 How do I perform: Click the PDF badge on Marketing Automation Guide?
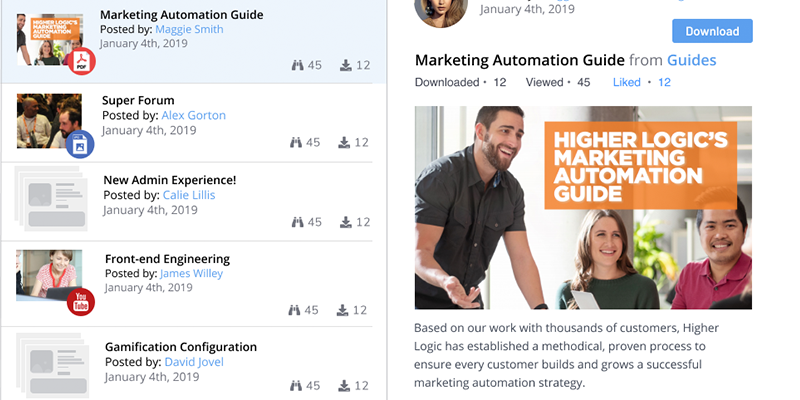pos(82,62)
